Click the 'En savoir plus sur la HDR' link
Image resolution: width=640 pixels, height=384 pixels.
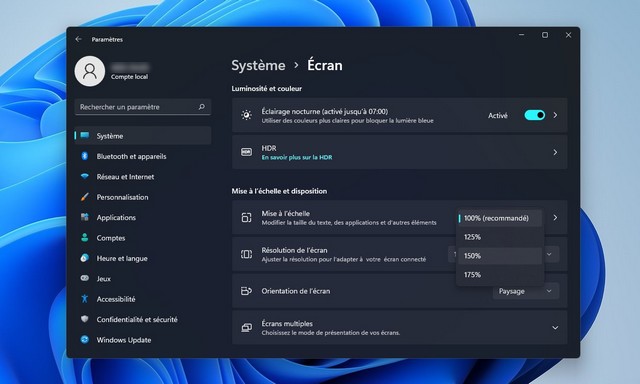click(x=297, y=157)
